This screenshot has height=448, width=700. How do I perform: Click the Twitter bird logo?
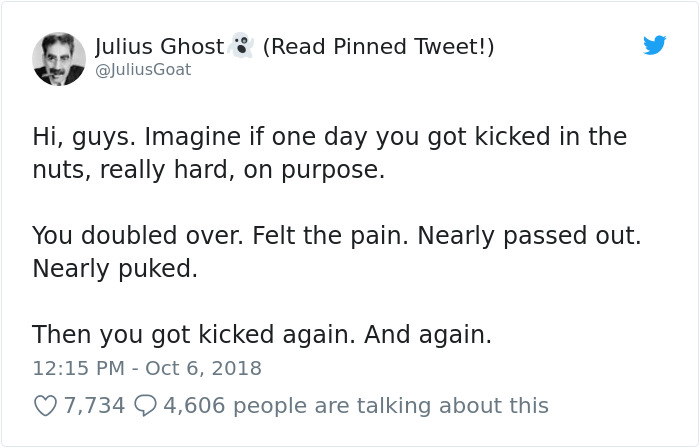click(x=655, y=45)
